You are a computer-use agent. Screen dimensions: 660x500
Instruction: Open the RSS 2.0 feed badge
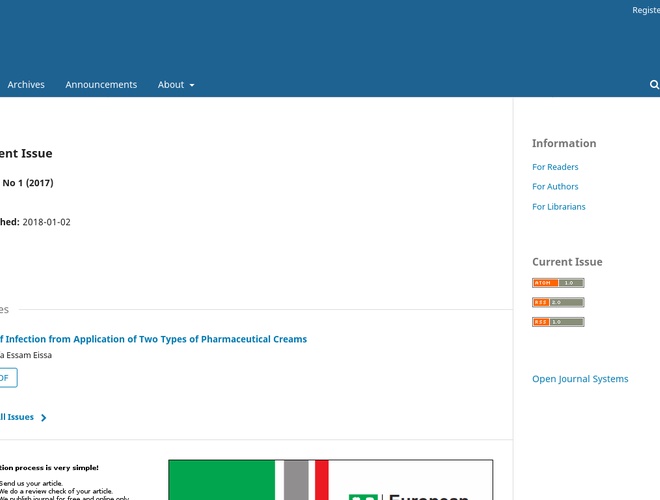tap(558, 302)
